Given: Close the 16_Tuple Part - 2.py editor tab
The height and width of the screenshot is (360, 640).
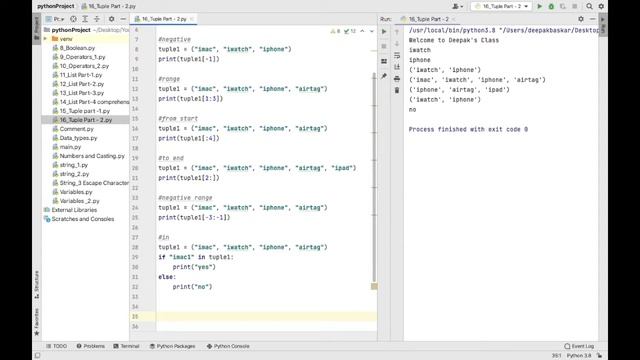Looking at the screenshot, I should tap(191, 19).
